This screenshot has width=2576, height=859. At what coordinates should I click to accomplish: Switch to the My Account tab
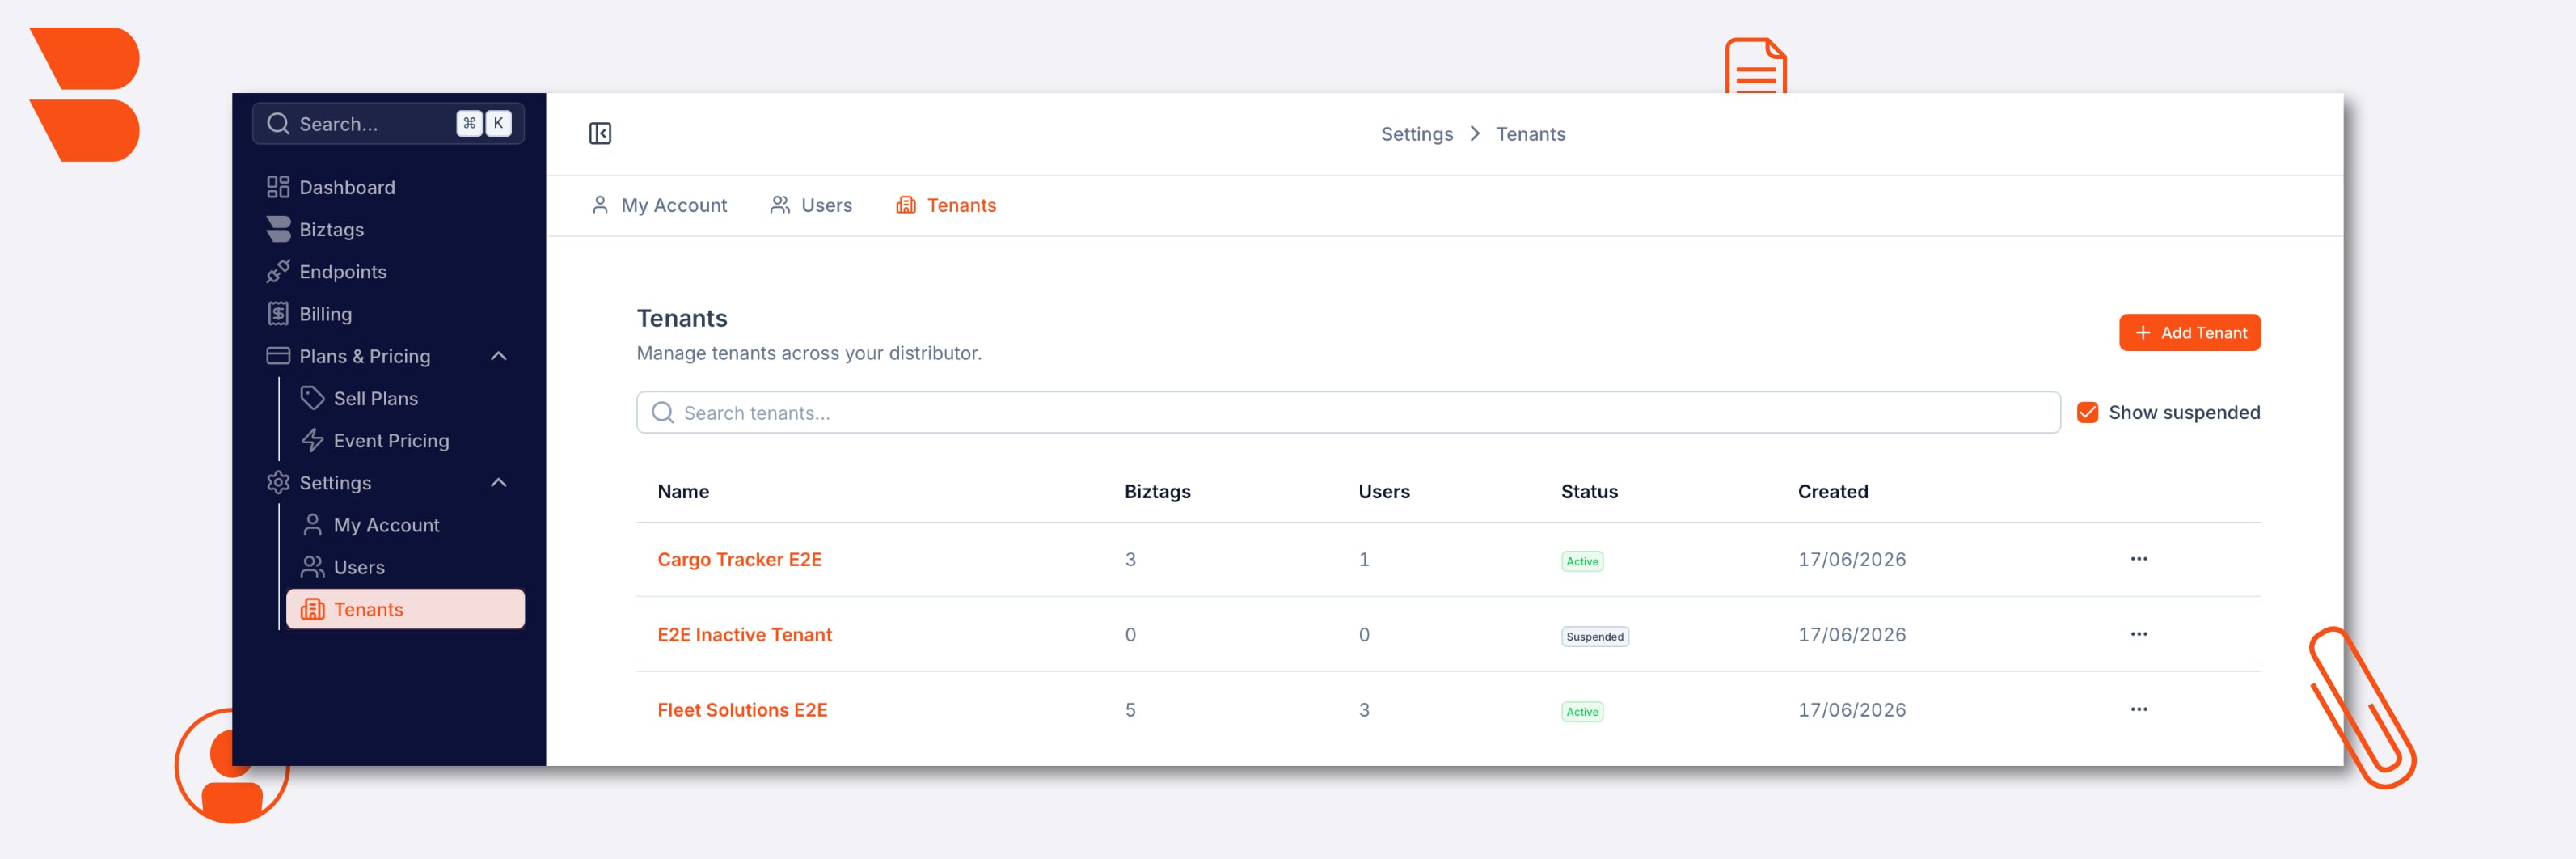[x=659, y=206]
